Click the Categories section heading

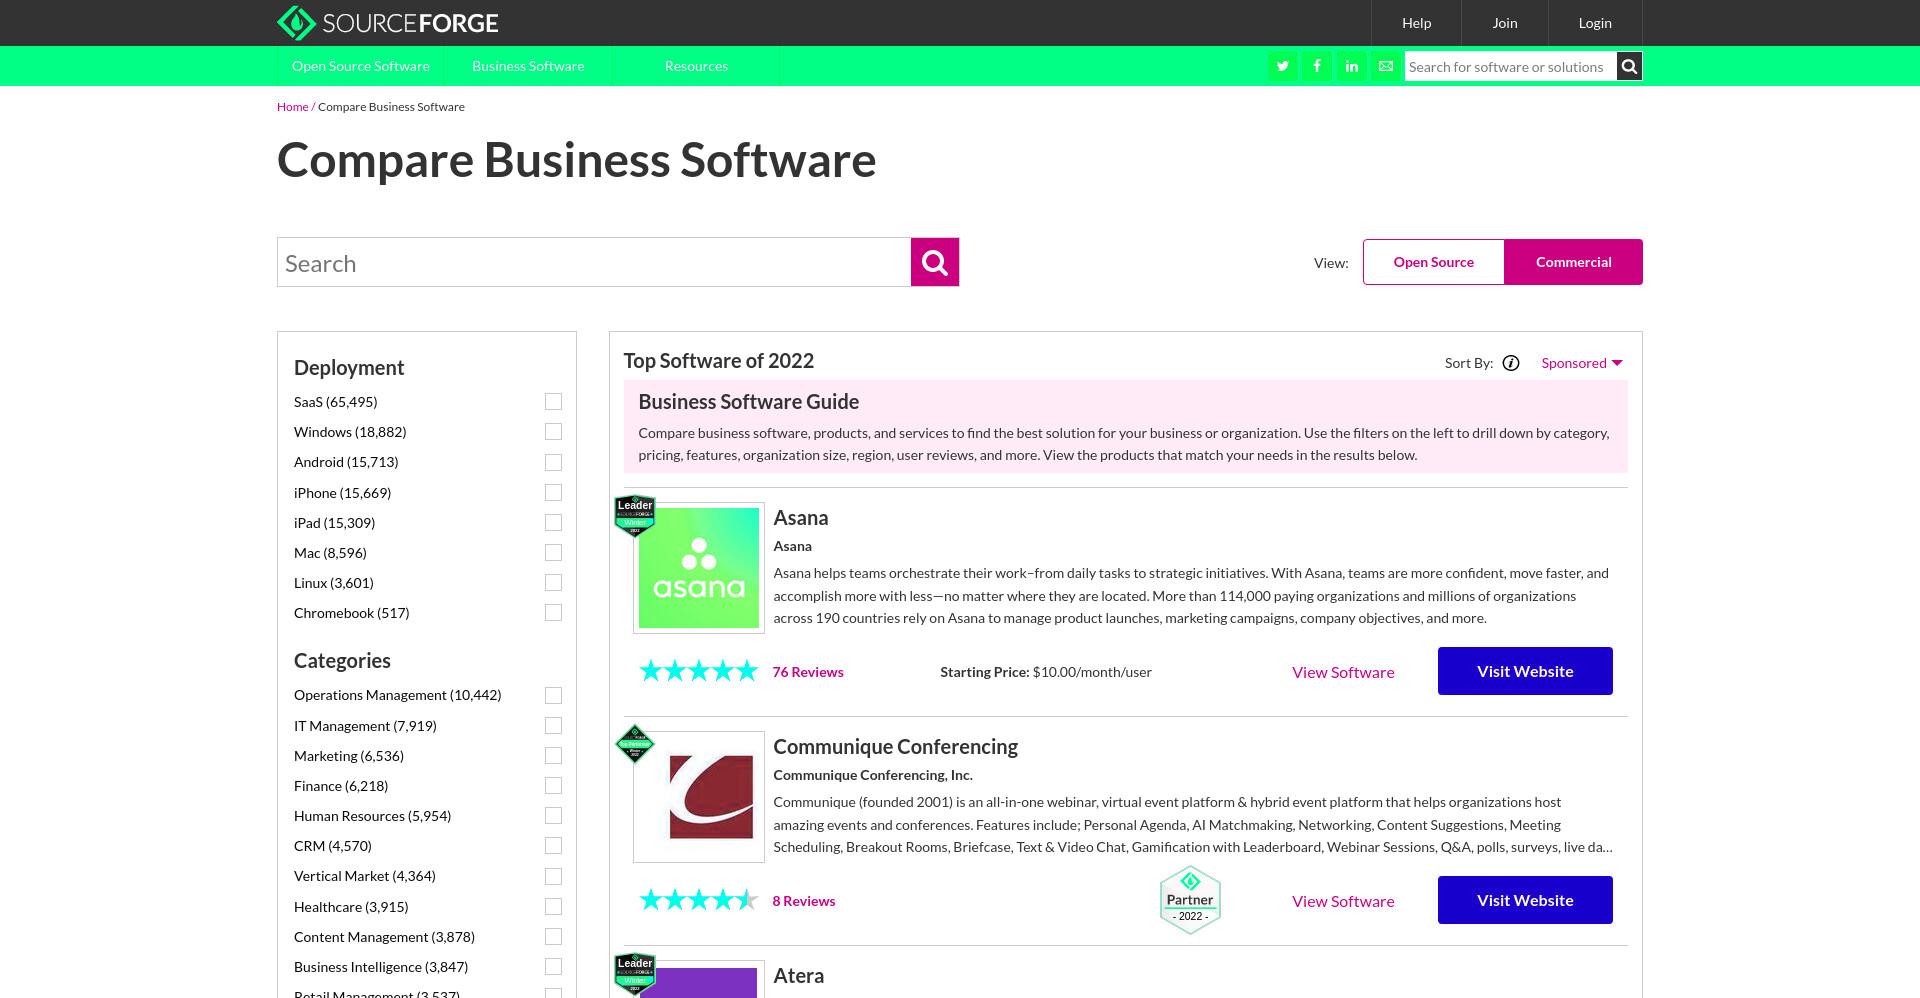(x=342, y=661)
